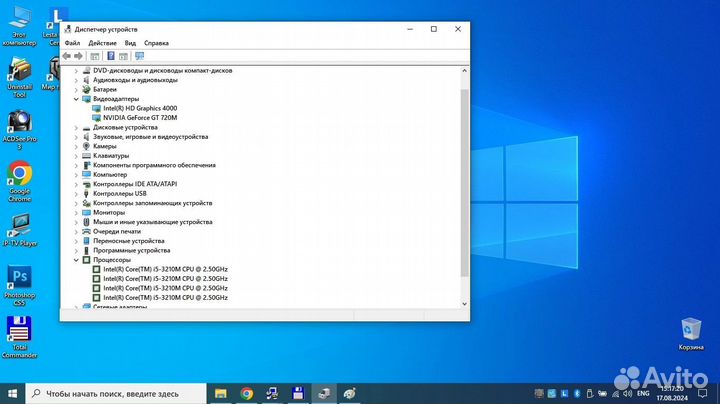Click the taskbar search box
The width and height of the screenshot is (720, 404).
coord(116,393)
